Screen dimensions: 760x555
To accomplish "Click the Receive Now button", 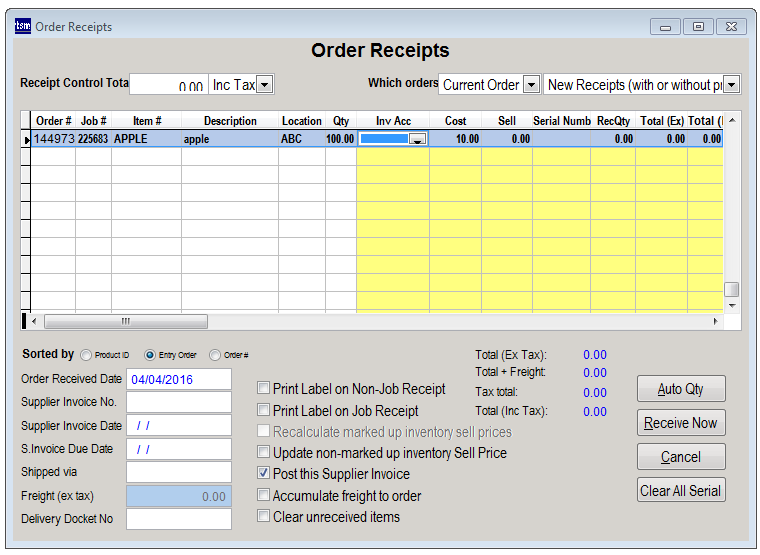I will 681,423.
